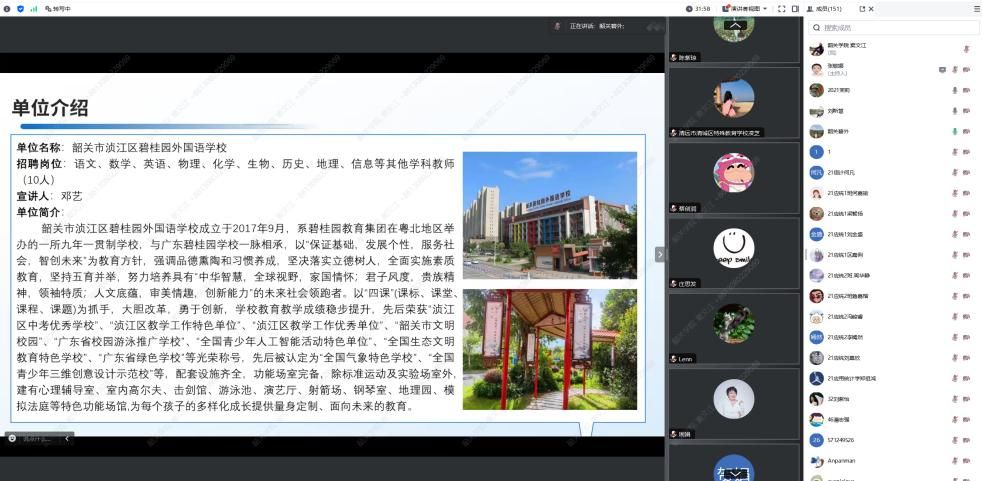Open the 转写中 transcription status
This screenshot has width=982, height=481.
(x=58, y=9)
